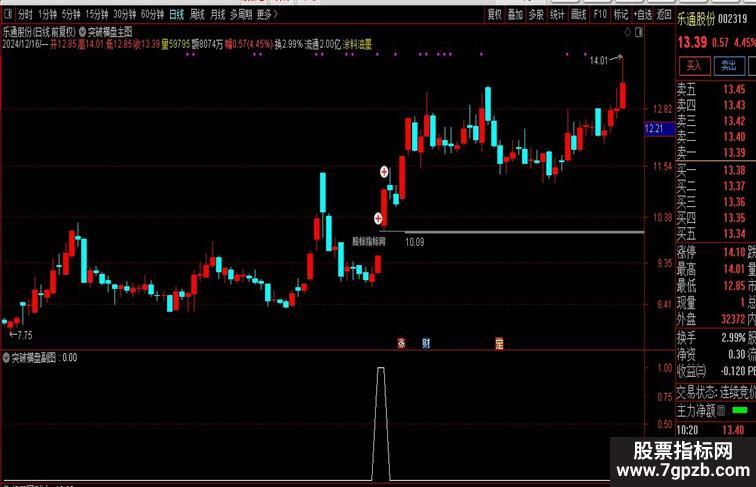Click the 10:20 trade tick row
The width and height of the screenshot is (756, 487).
tap(716, 430)
